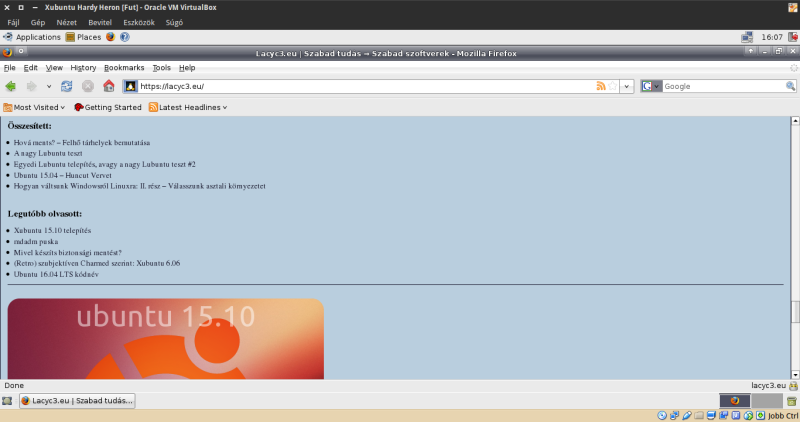Open 'Ubuntu 16.04 LTS kódnév' link

[x=56, y=275]
